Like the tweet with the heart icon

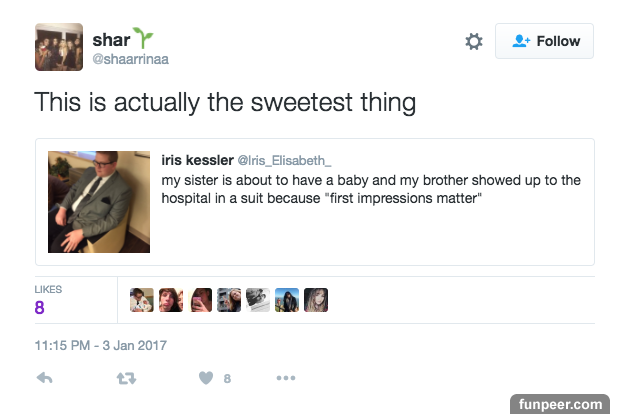pos(206,378)
